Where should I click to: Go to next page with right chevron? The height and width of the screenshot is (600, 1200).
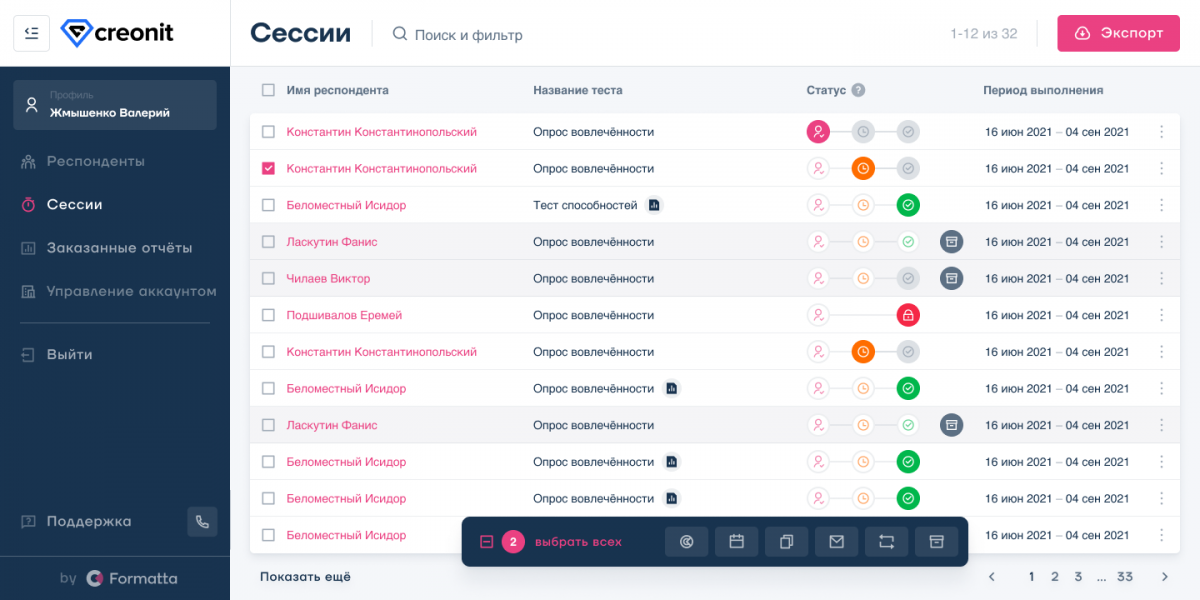1164,577
